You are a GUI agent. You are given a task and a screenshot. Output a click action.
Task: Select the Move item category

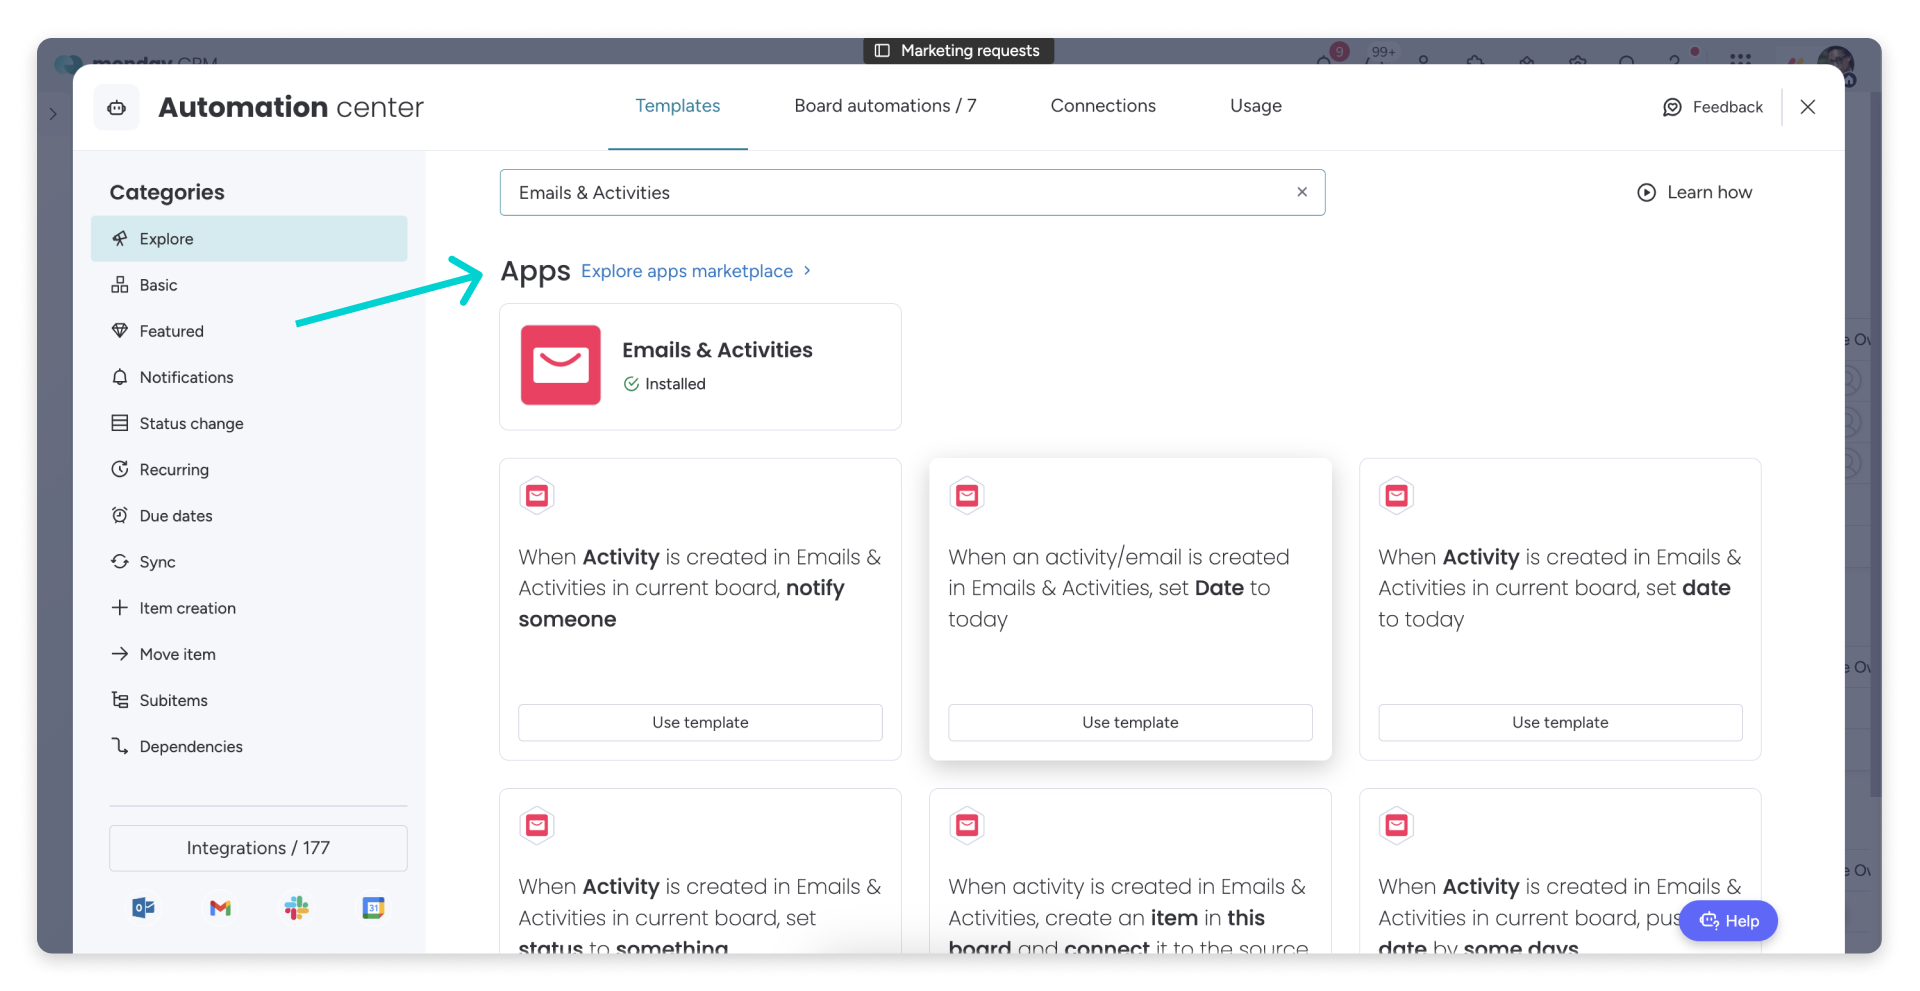(x=249, y=654)
